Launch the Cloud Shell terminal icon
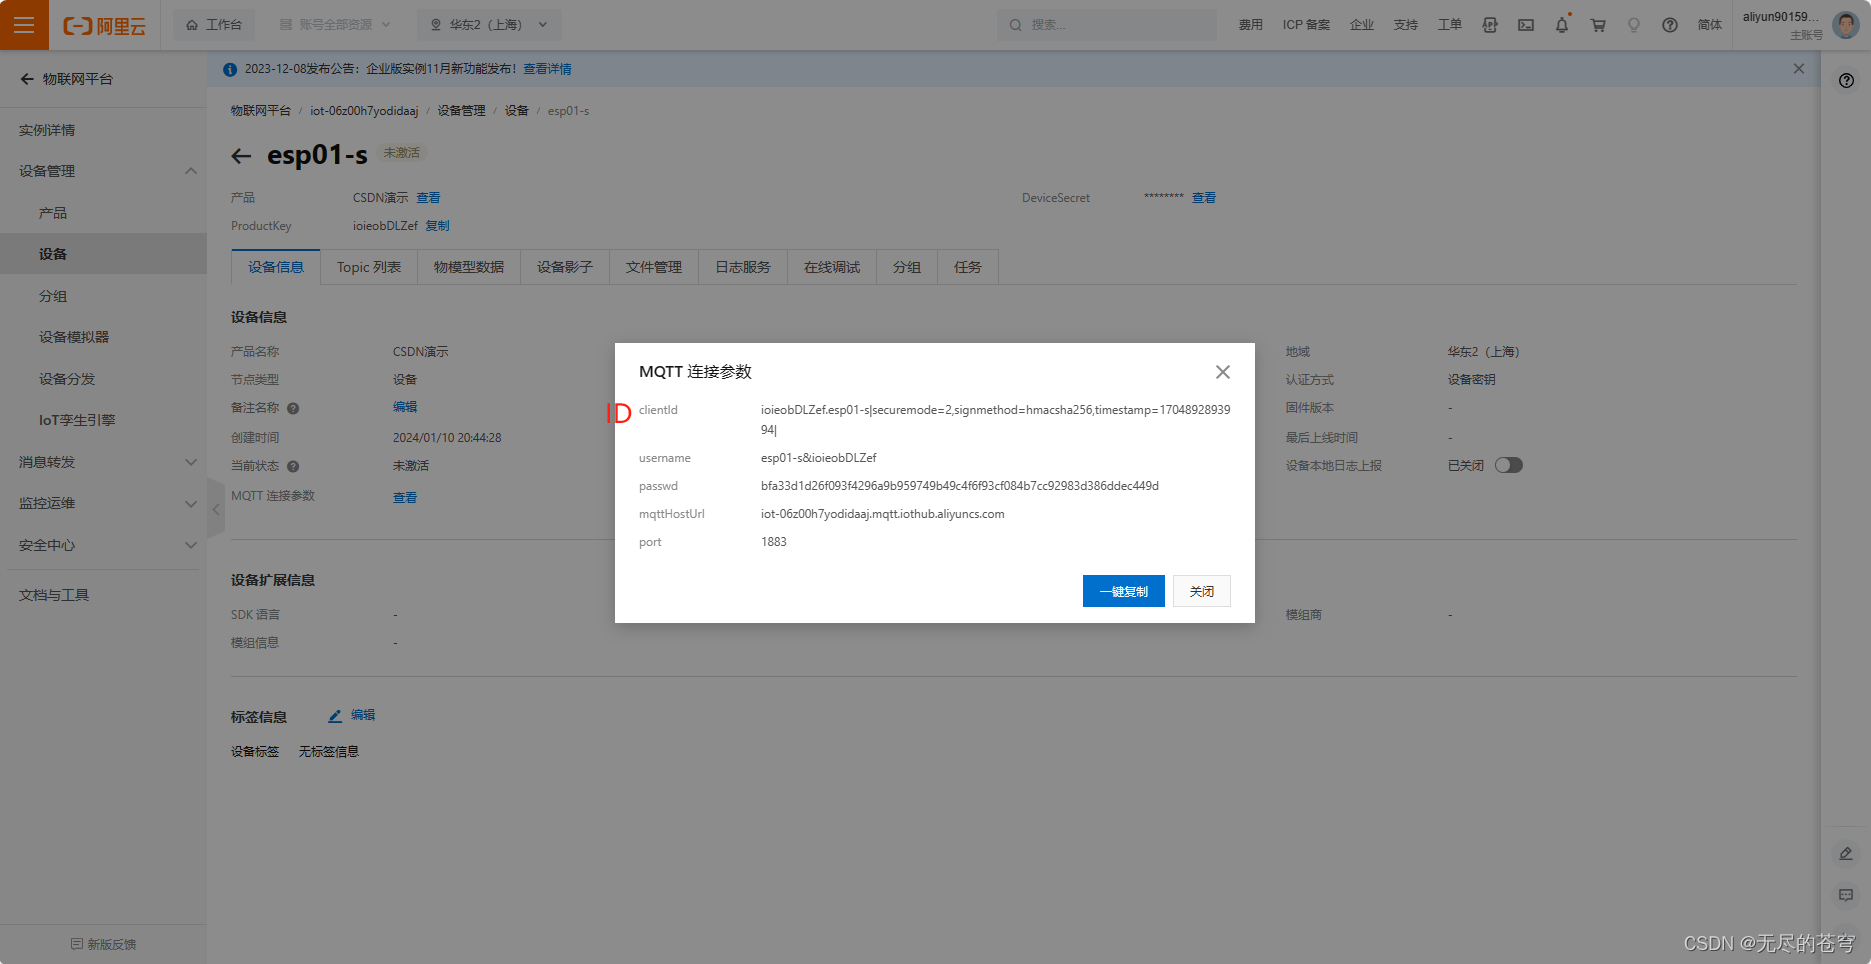The height and width of the screenshot is (964, 1871). coord(1526,25)
